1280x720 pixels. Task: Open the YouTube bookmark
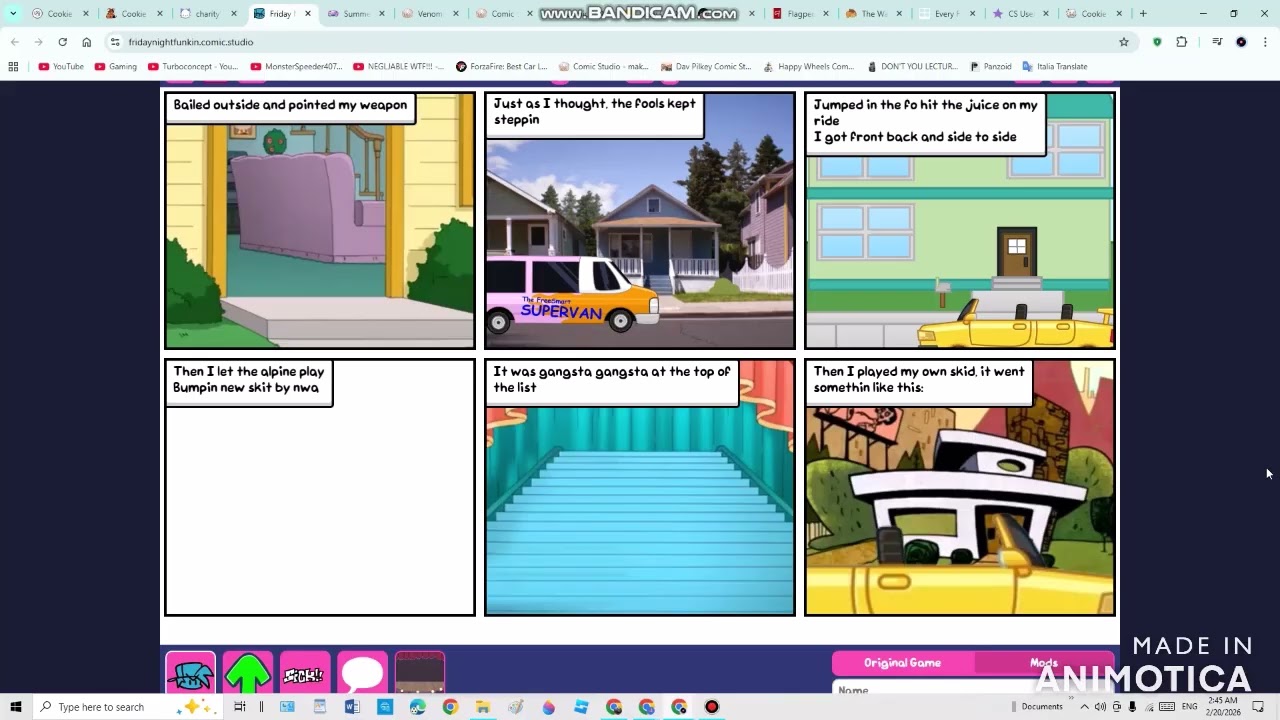[x=61, y=67]
